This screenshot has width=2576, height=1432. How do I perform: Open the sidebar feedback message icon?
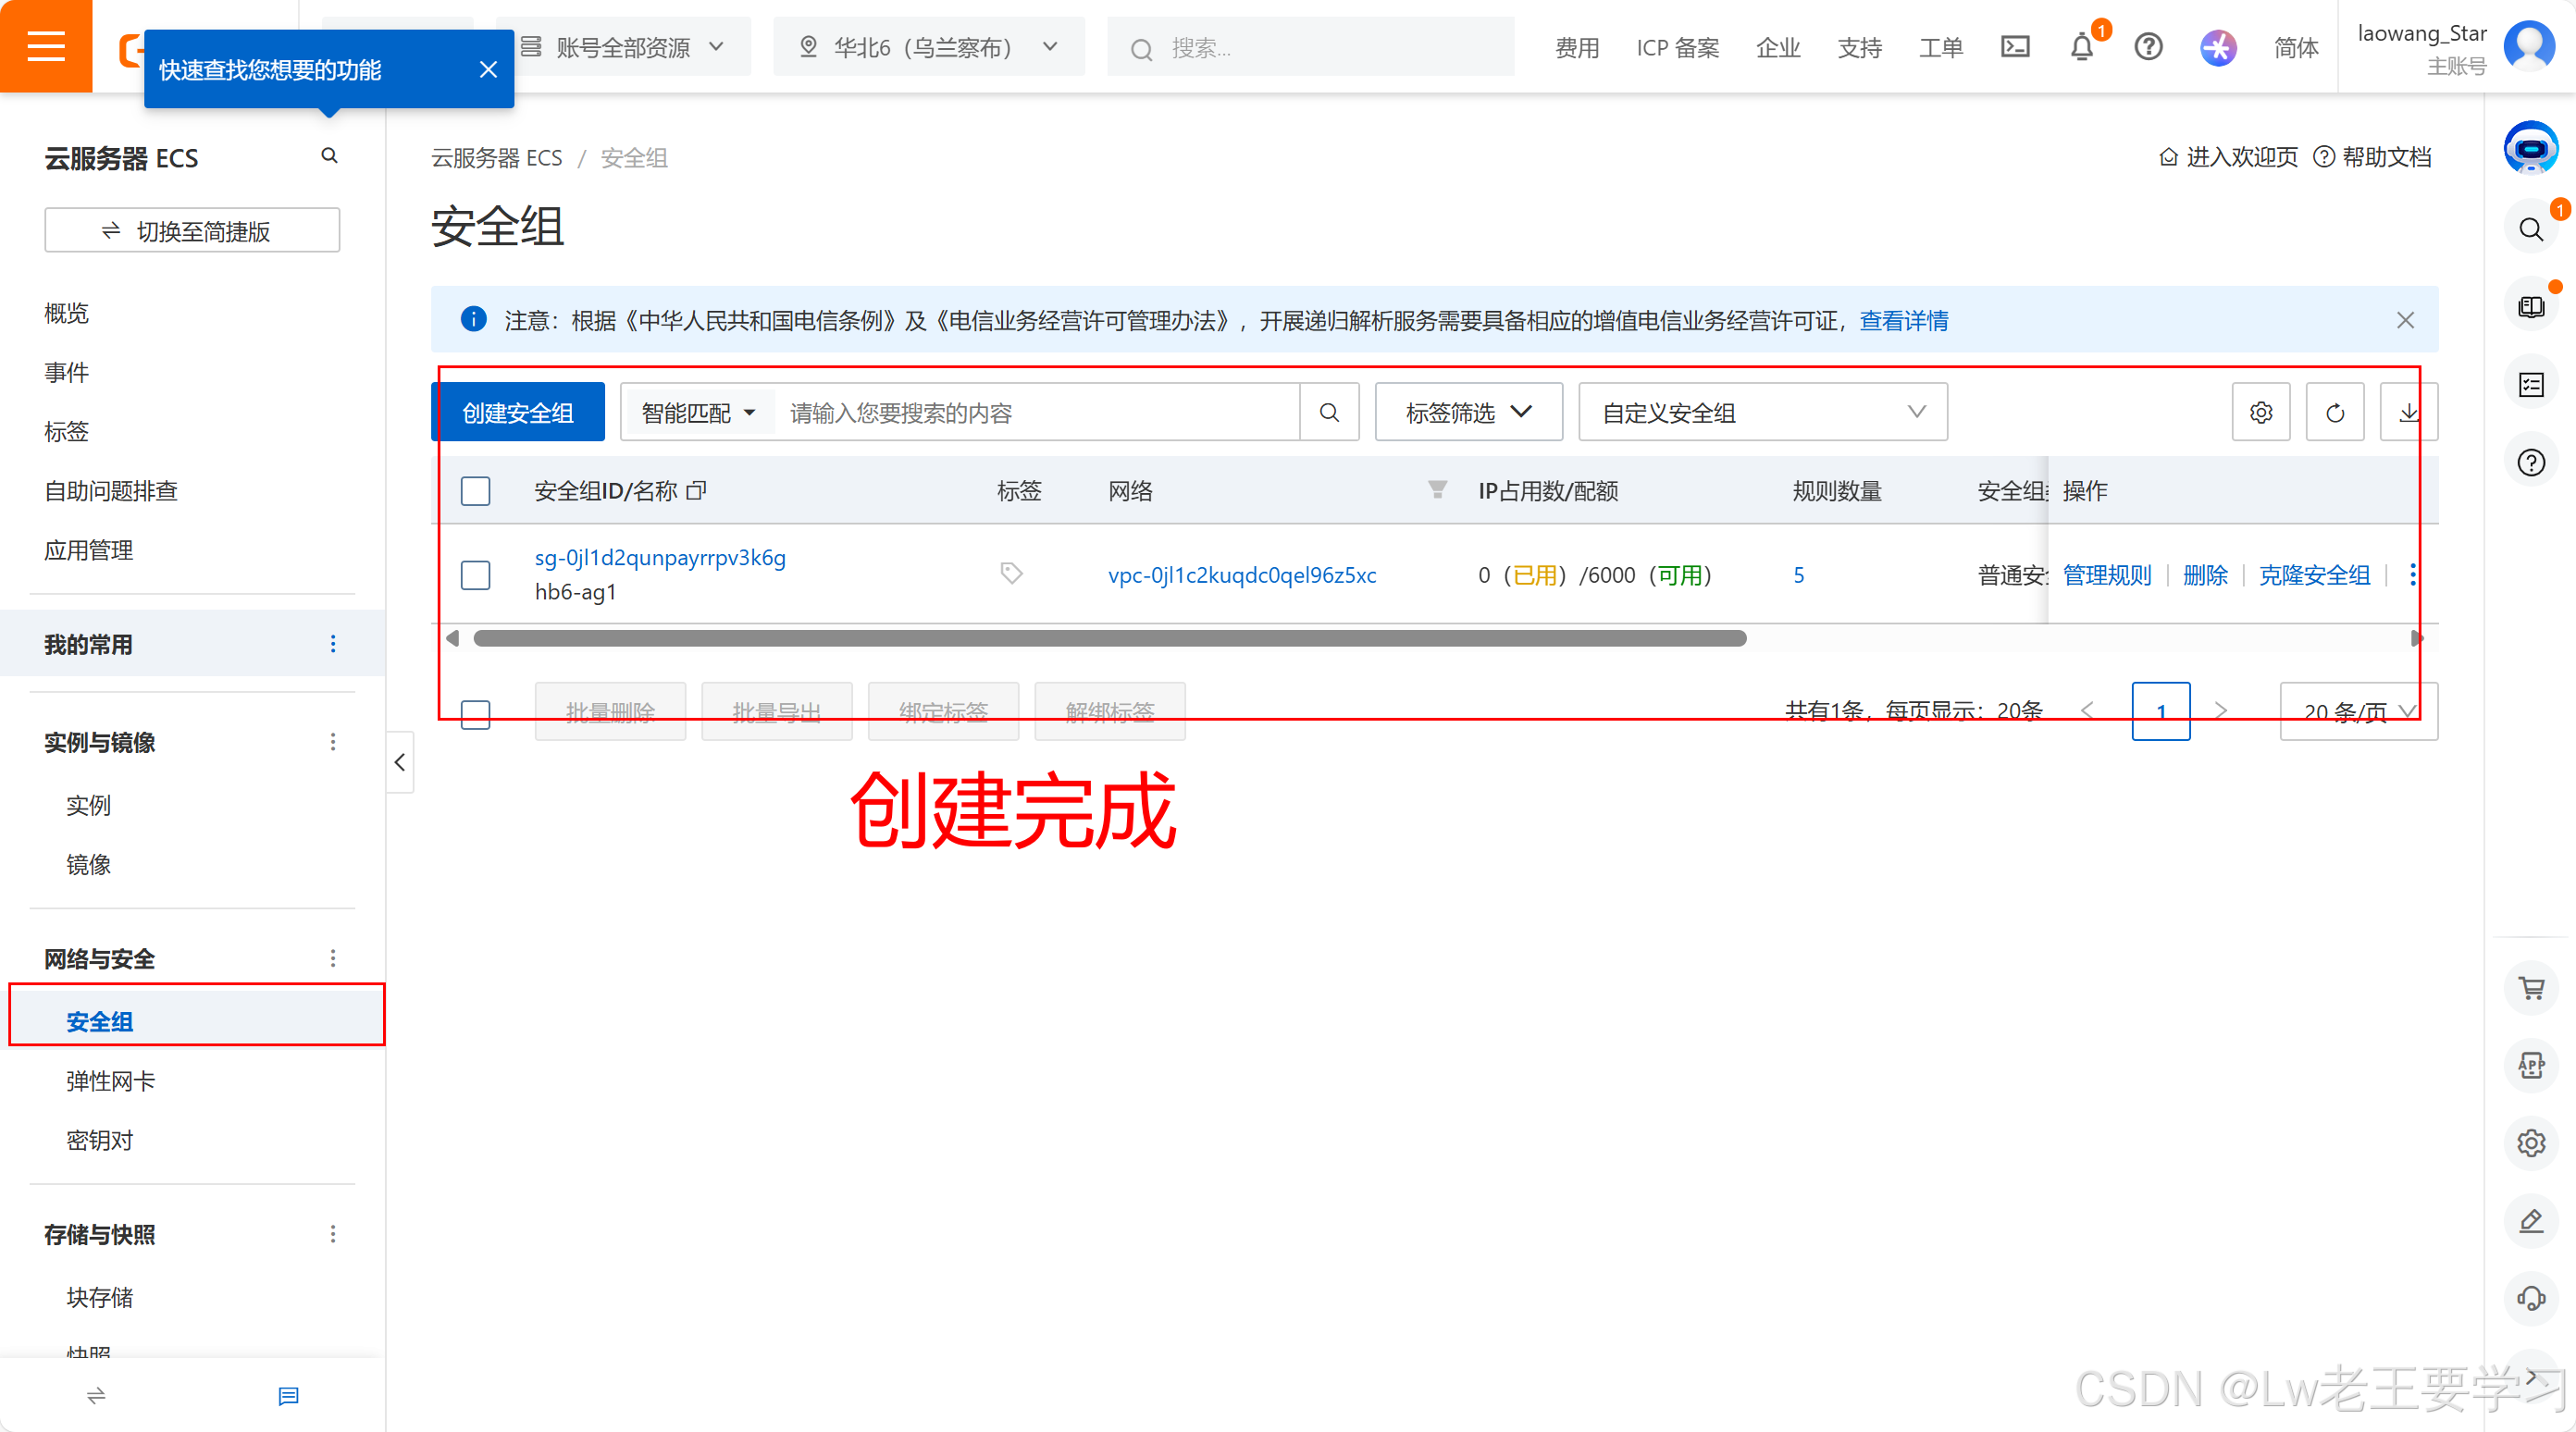click(x=288, y=1396)
